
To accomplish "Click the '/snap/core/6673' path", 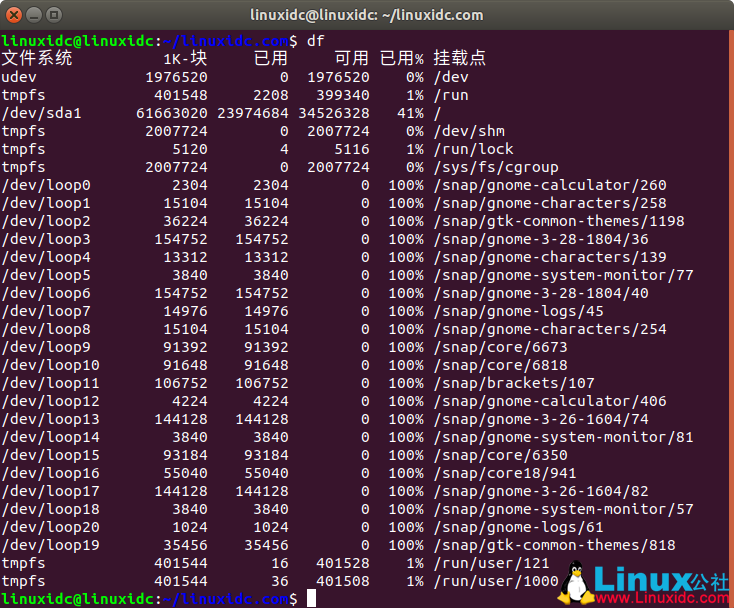I will 500,347.
